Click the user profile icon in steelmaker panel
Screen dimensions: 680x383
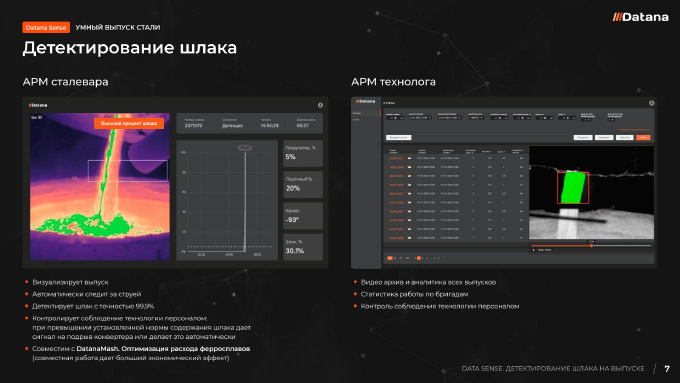tap(320, 105)
